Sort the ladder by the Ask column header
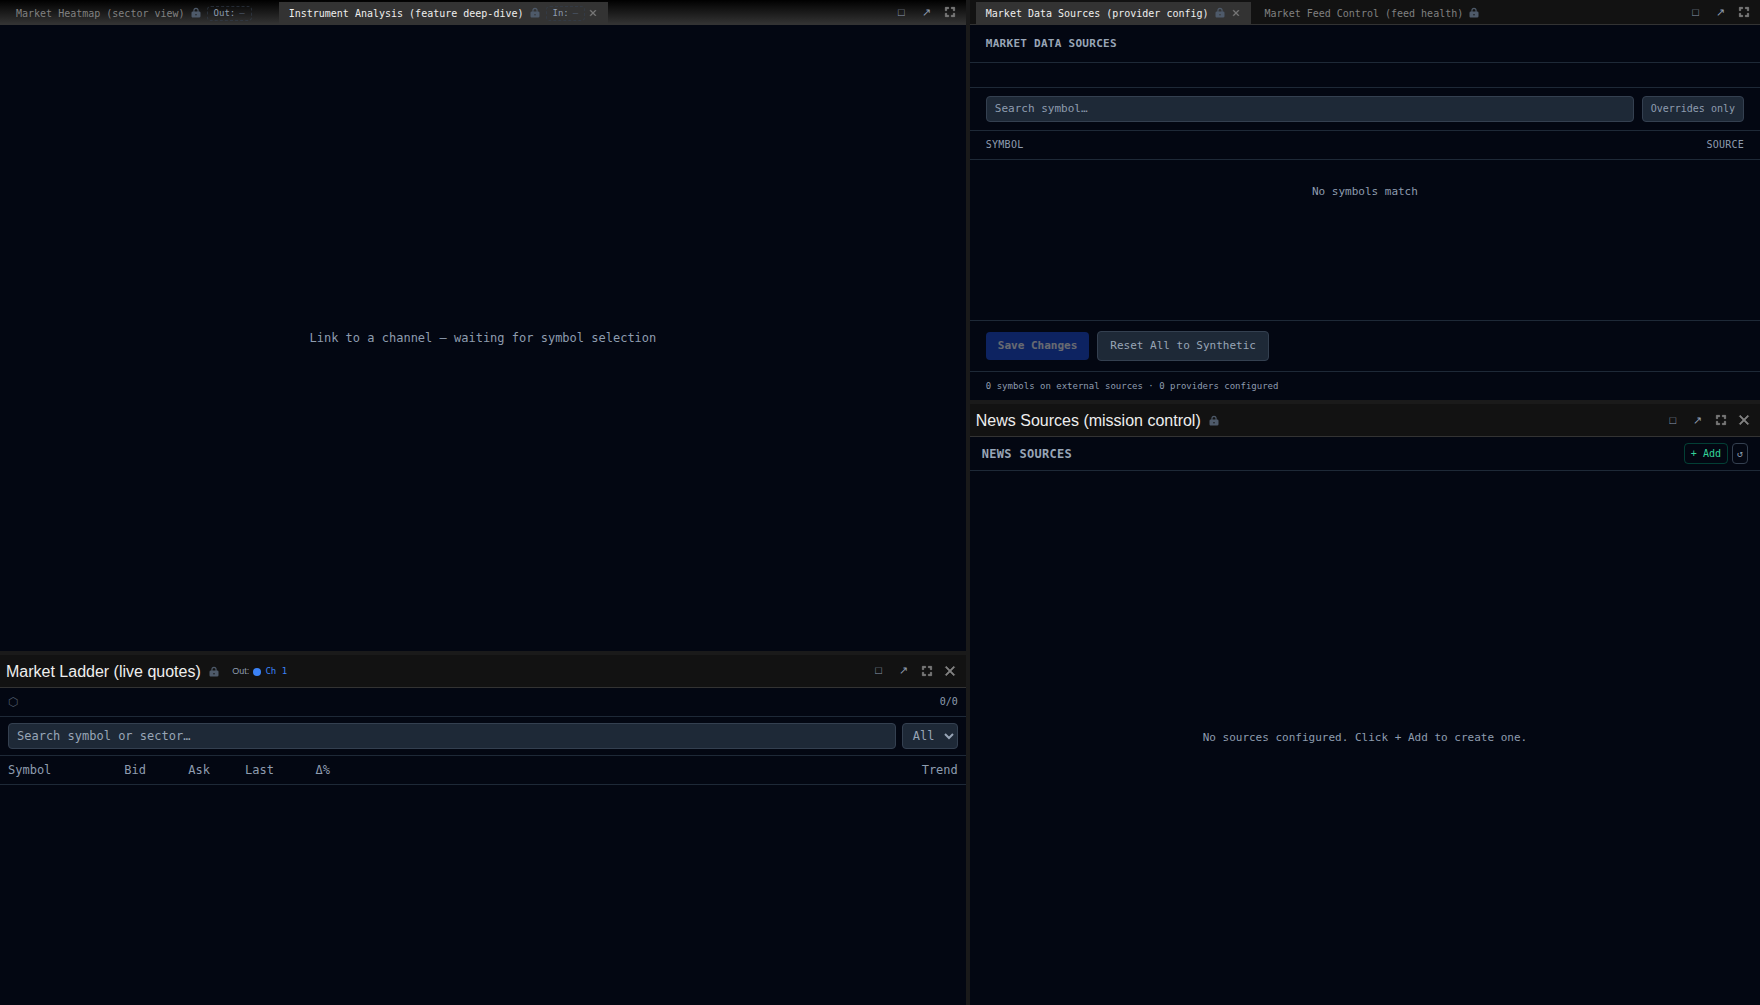 coord(199,770)
